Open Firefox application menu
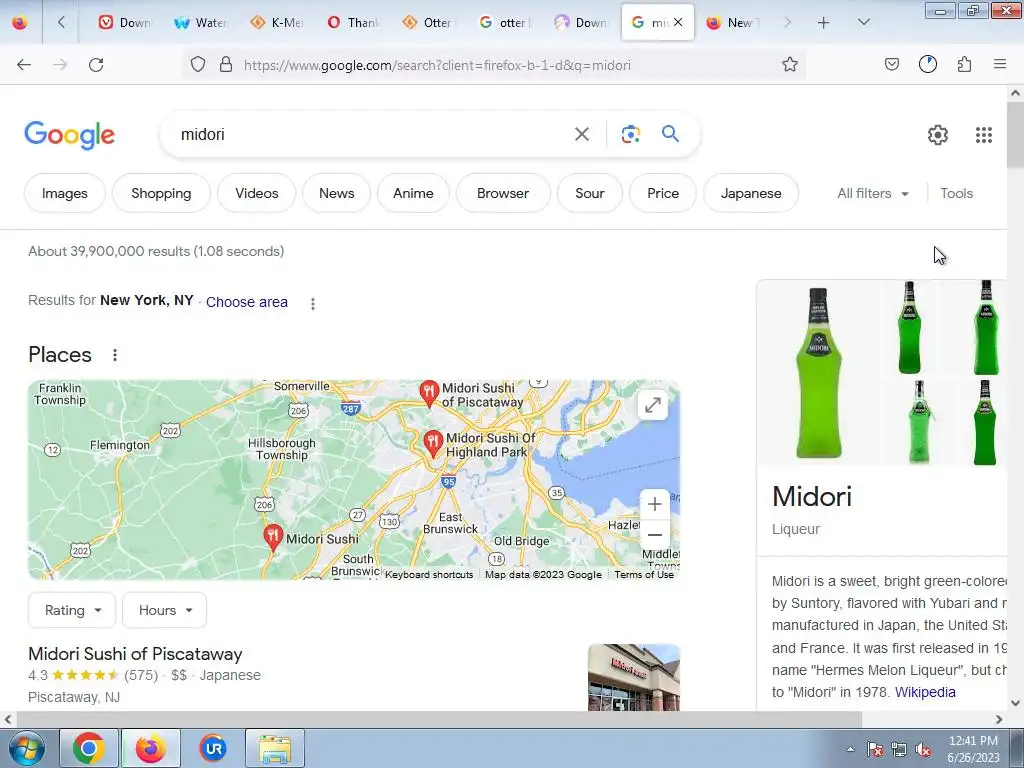Viewport: 1024px width, 768px height. click(1000, 65)
